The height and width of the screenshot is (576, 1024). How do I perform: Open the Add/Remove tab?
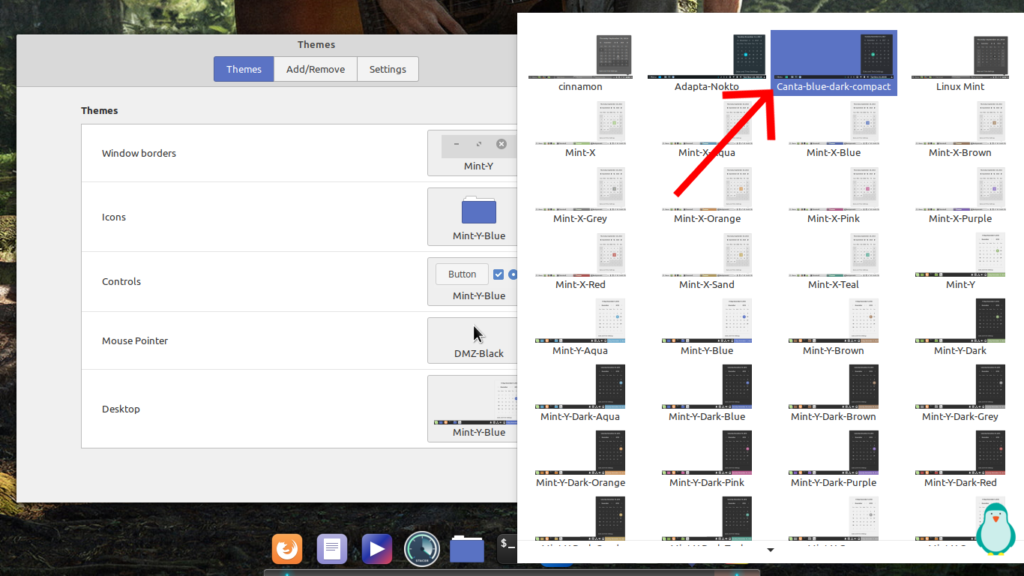click(x=315, y=69)
